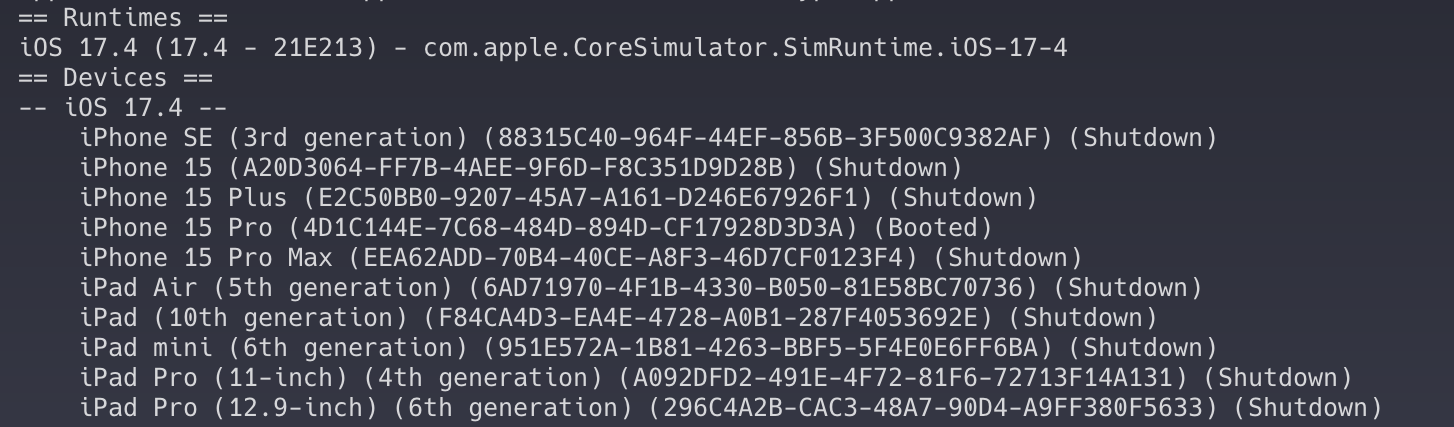1454x427 pixels.
Task: Click the iPhone 15 Pro Max device name
Action: coord(207,258)
